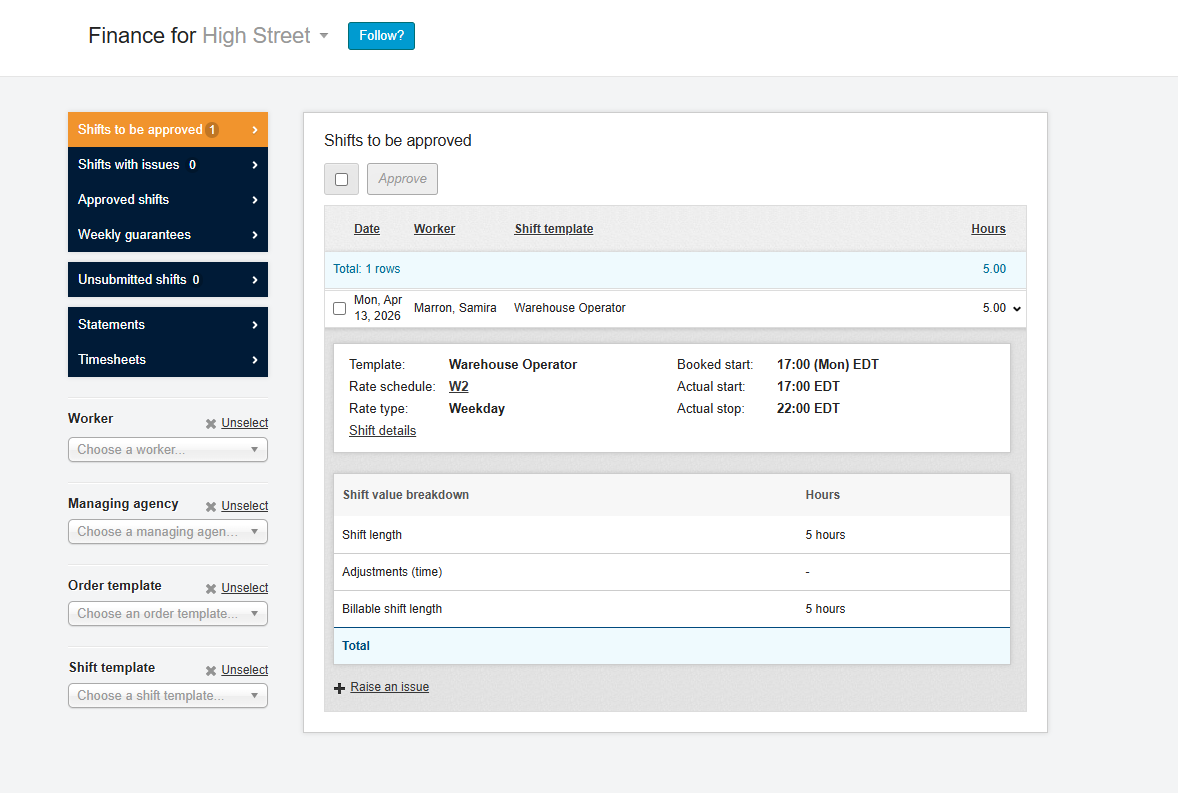Go to Weekly guarantees in the sidebar

(x=167, y=235)
